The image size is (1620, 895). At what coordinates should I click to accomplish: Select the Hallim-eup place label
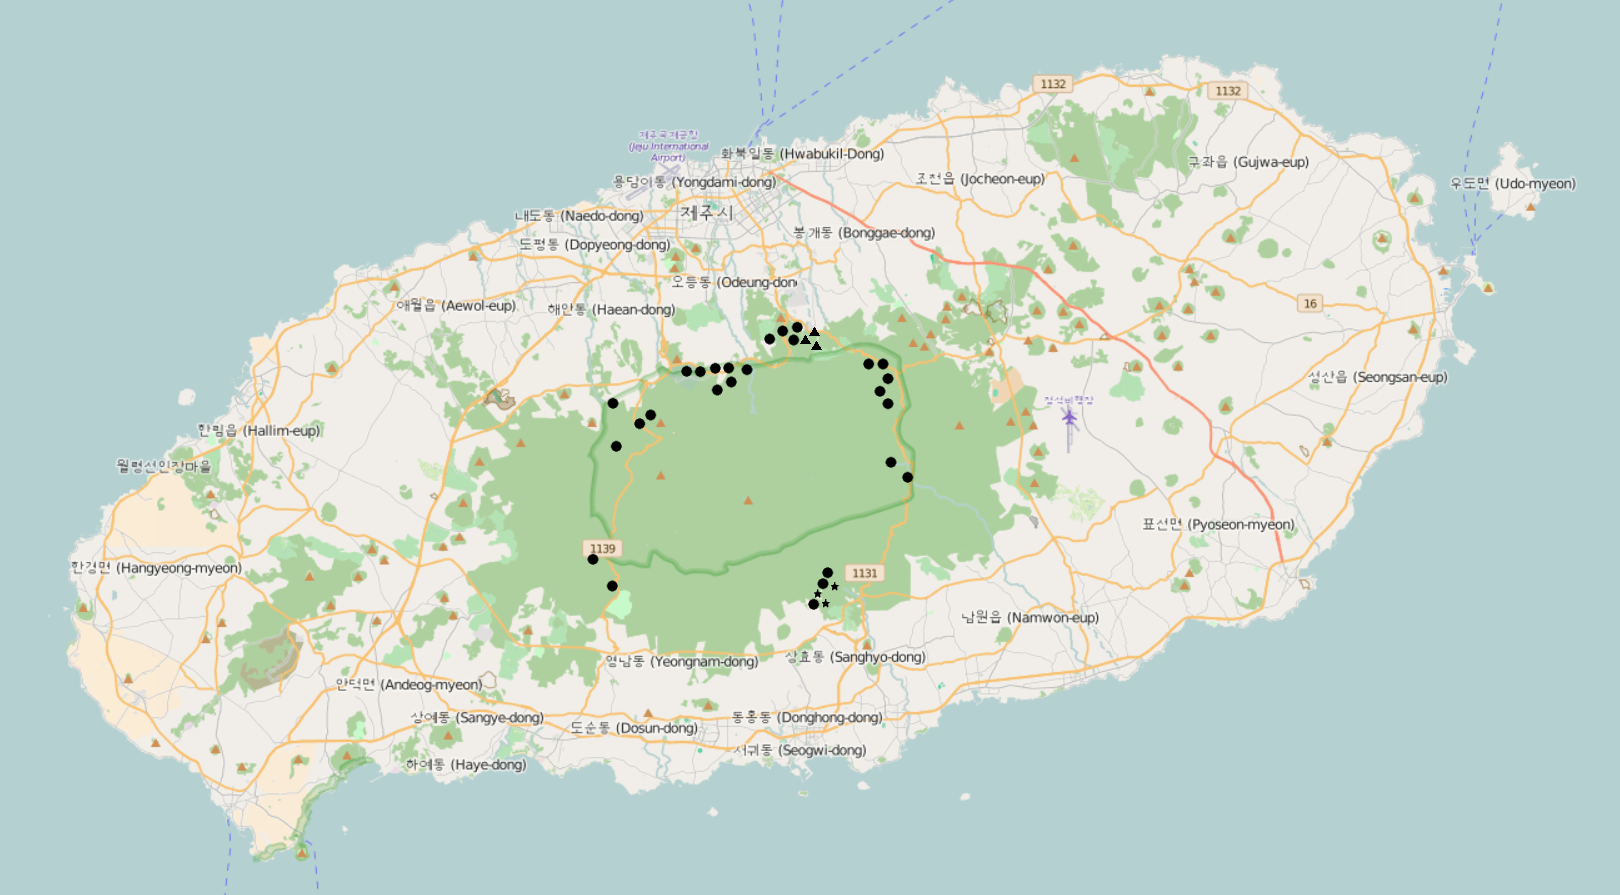coord(258,430)
